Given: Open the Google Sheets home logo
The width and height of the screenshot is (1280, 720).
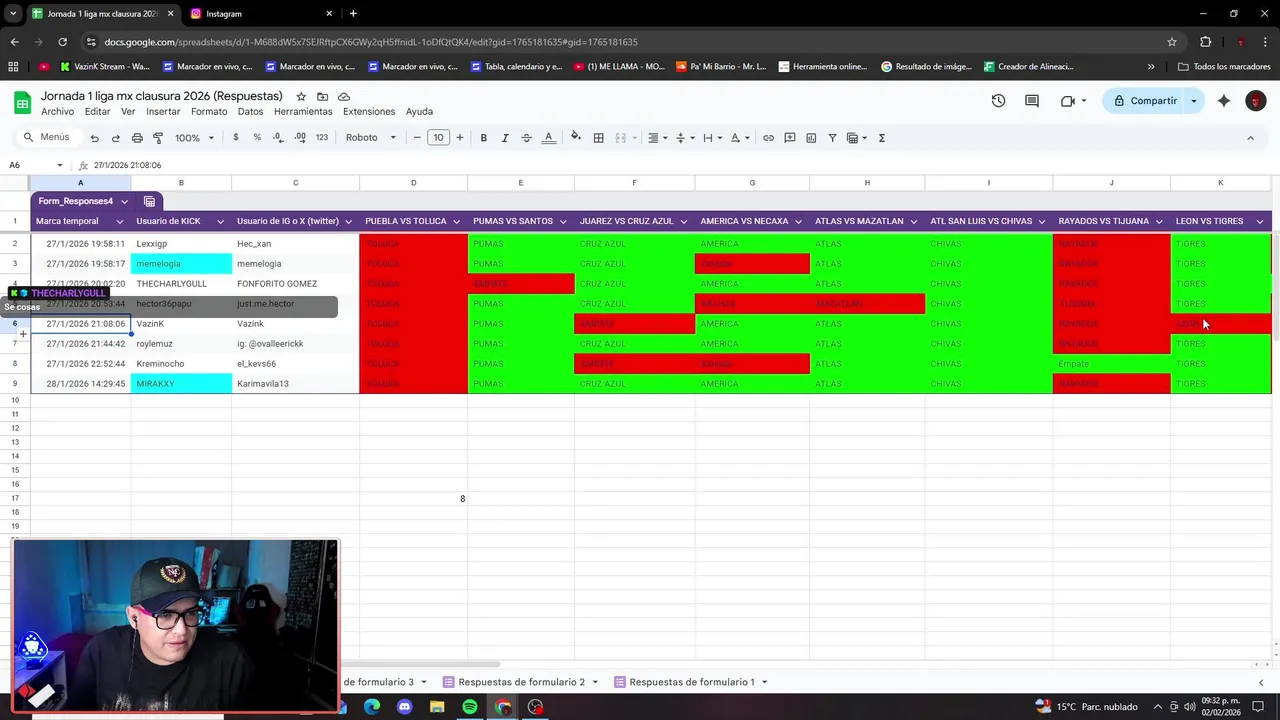Looking at the screenshot, I should (x=22, y=102).
